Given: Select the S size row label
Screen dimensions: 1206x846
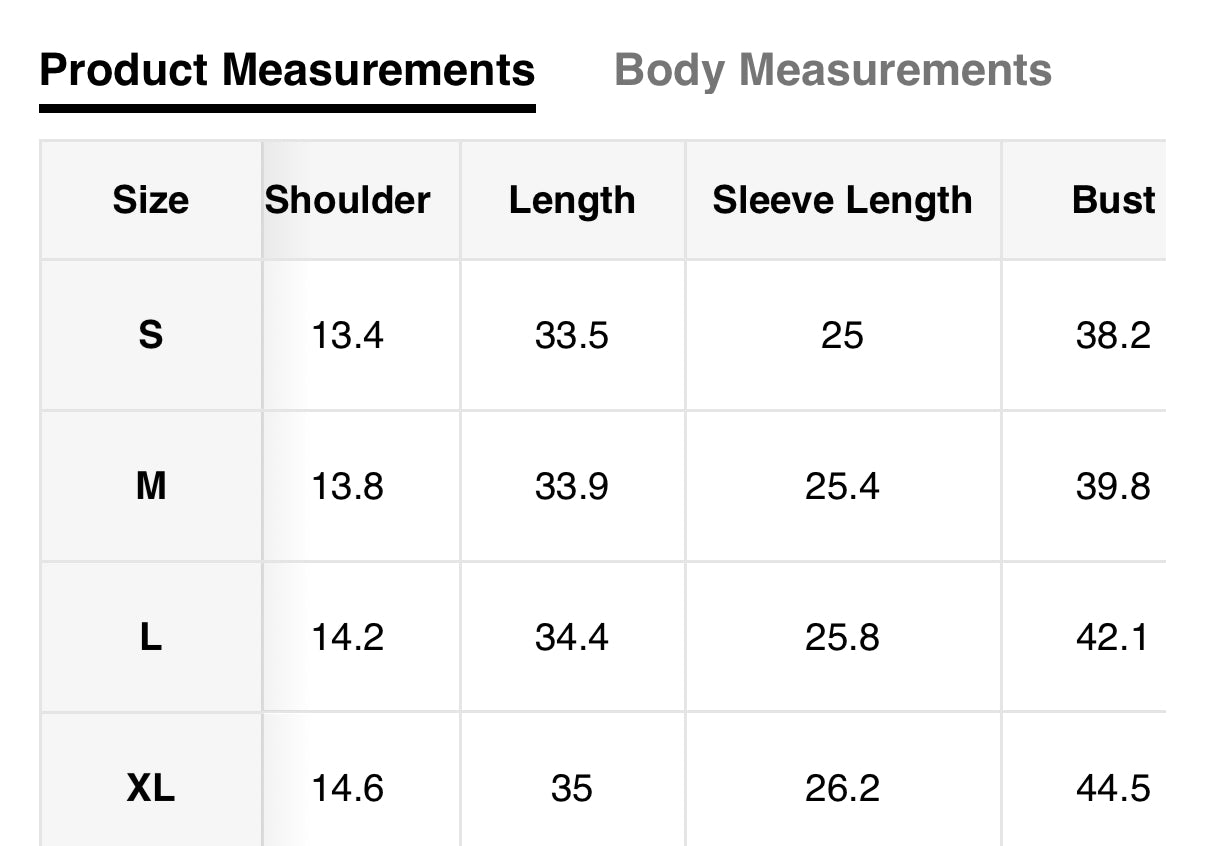Looking at the screenshot, I should click(150, 335).
